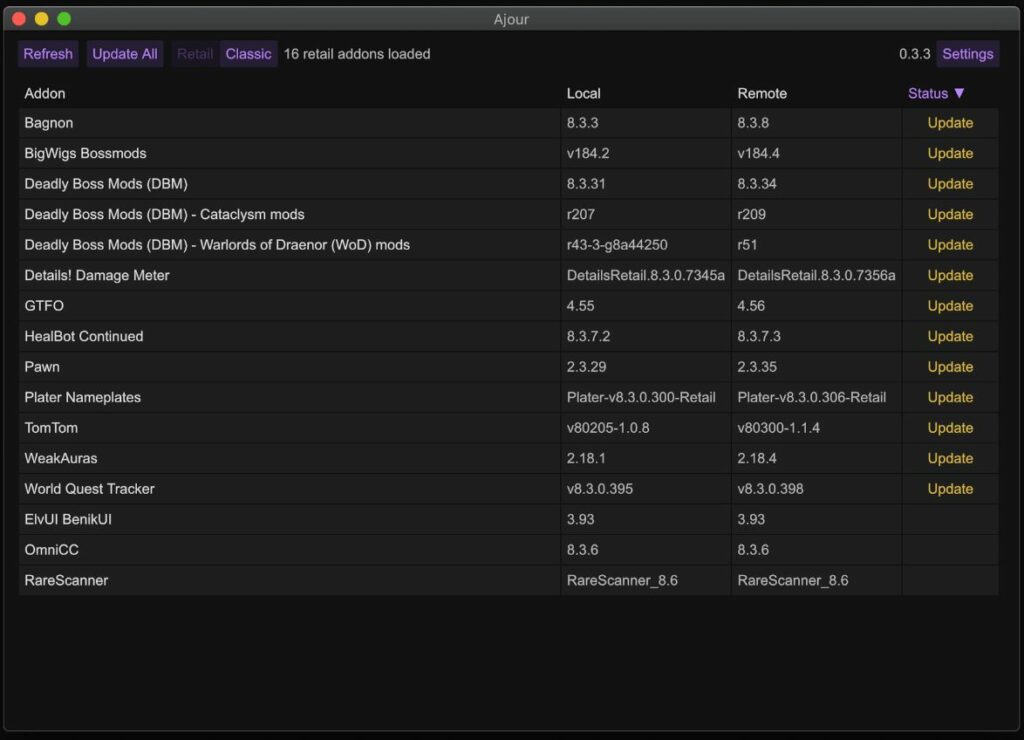This screenshot has width=1024, height=740.
Task: Click the Refresh button
Action: [48, 54]
